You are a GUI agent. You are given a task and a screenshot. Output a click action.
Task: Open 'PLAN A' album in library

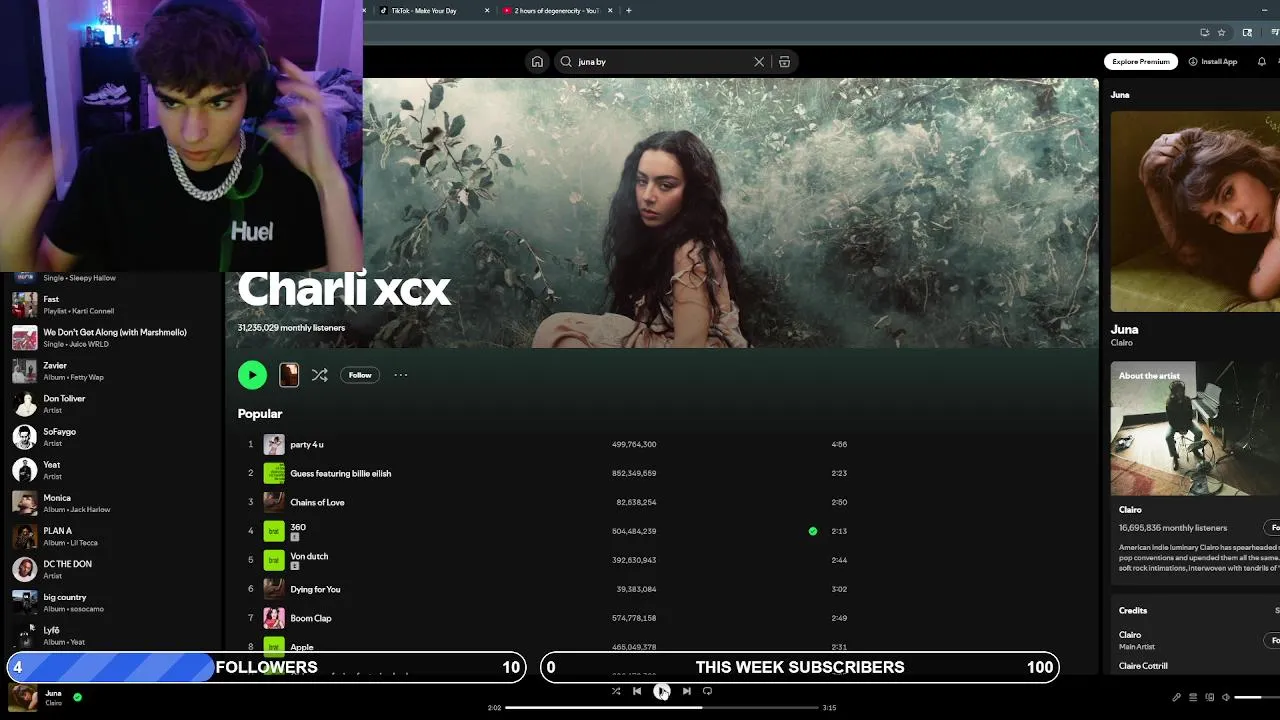click(x=112, y=536)
